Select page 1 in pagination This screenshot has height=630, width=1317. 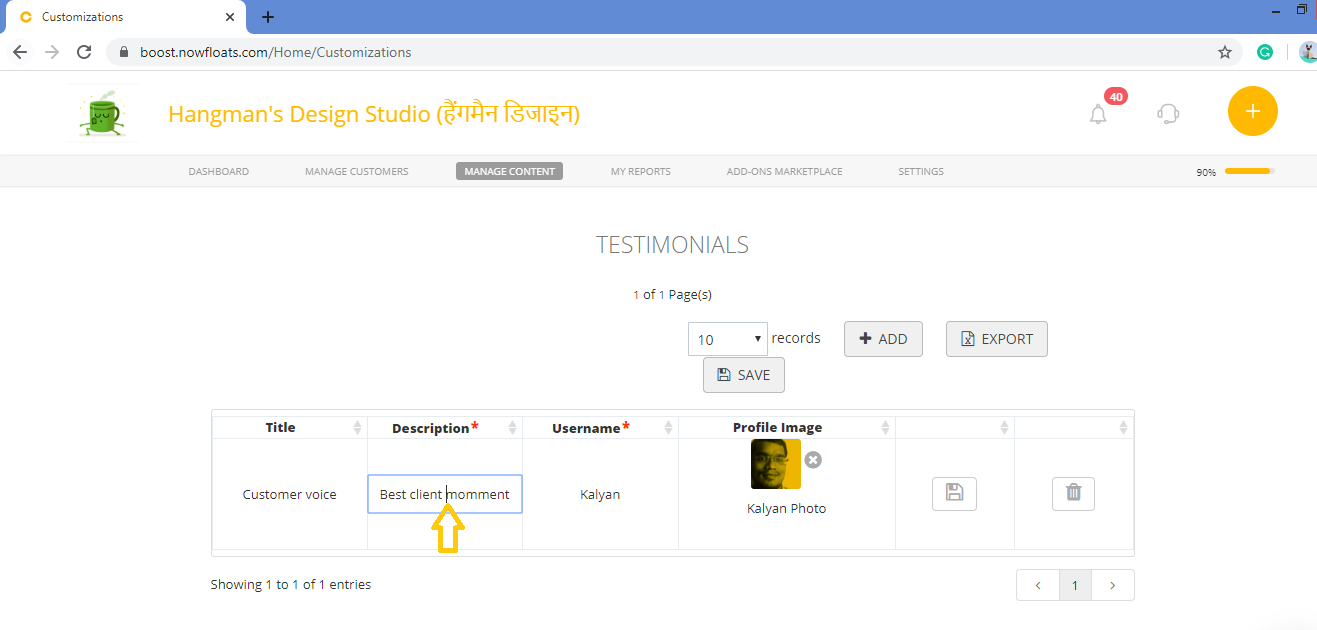(1075, 585)
